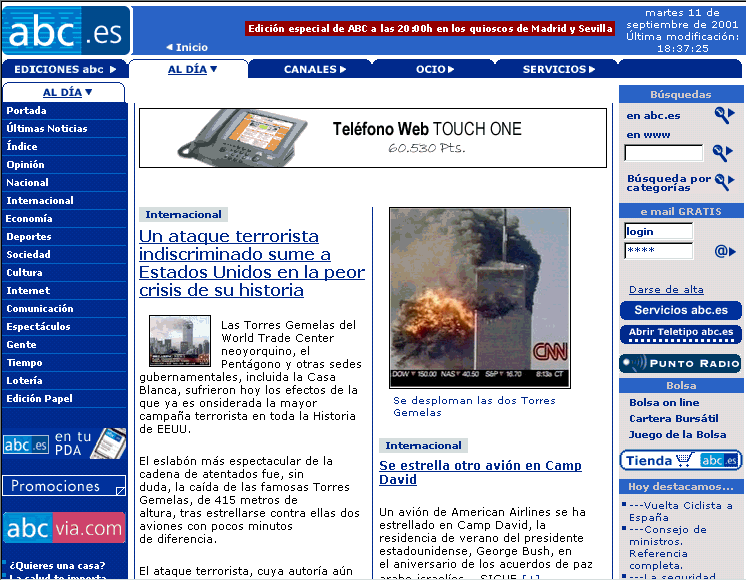This screenshot has width=746, height=581.
Task: Click the Edición especial de ABC banner
Action: (430, 29)
